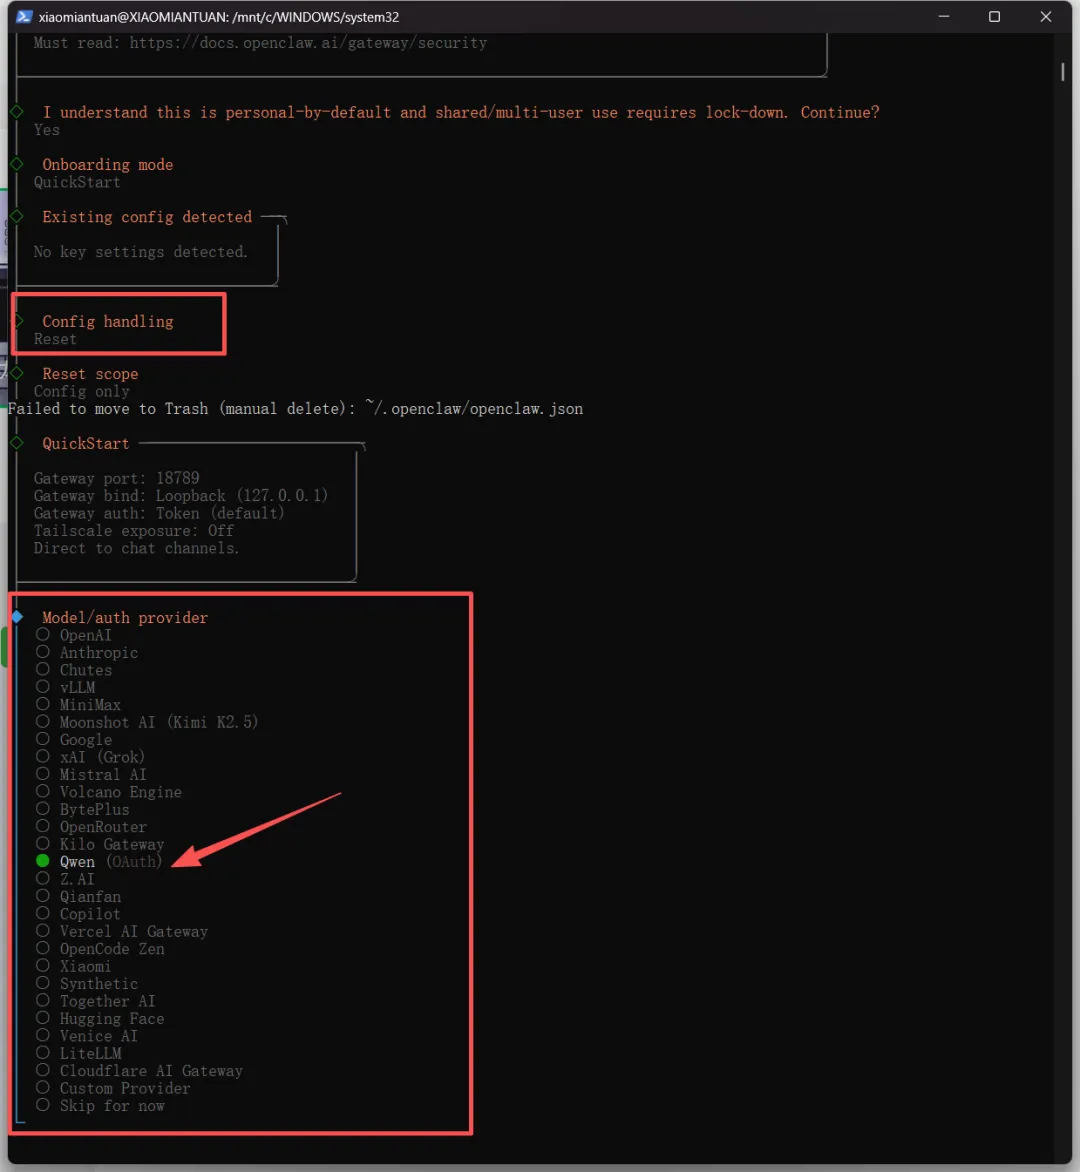The image size is (1080, 1172).
Task: Click the green diamond beside Onboarding mode
Action: click(x=16, y=164)
